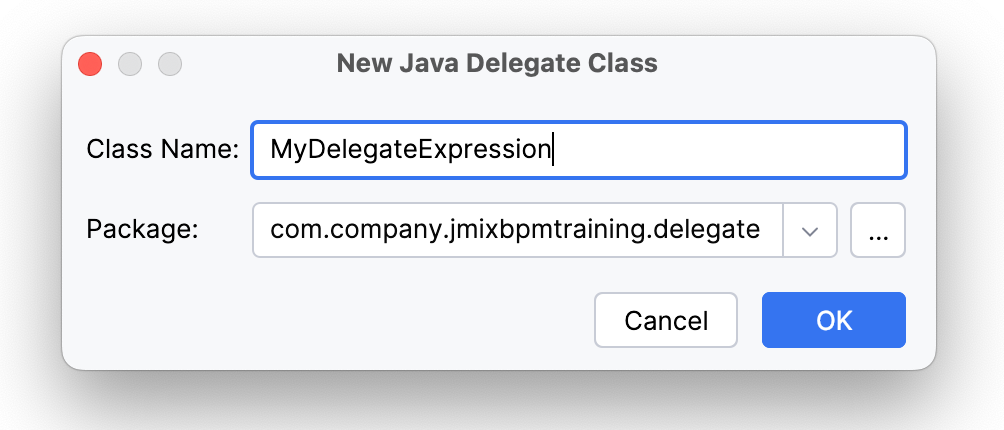Click the "New Java Delegate Class" title

pyautogui.click(x=497, y=64)
